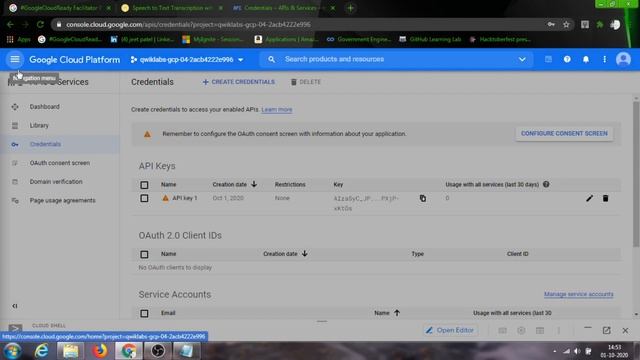
Task: Open the header three-dot settings menu
Action: pyautogui.click(x=604, y=60)
